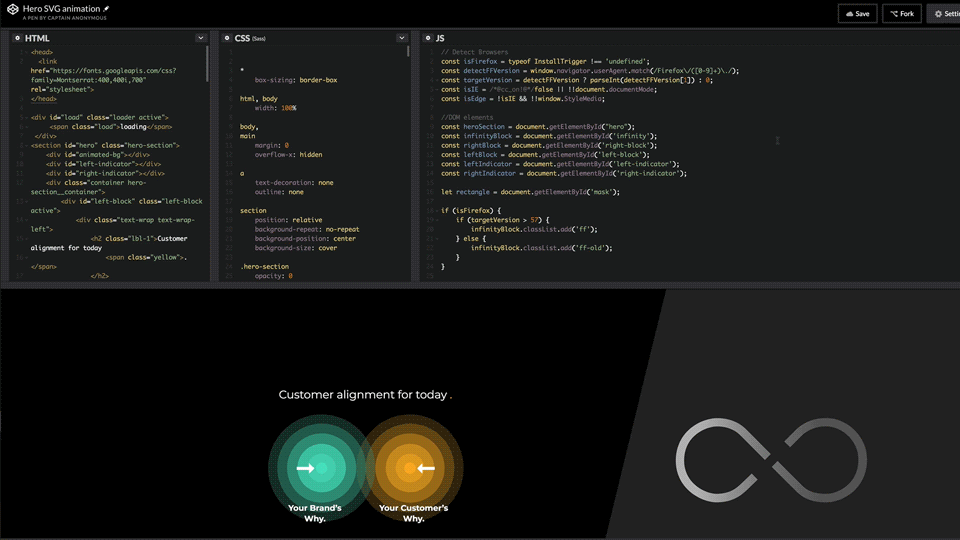960x540 pixels.
Task: Expand the CSS panel dropdown arrow
Action: [402, 38]
